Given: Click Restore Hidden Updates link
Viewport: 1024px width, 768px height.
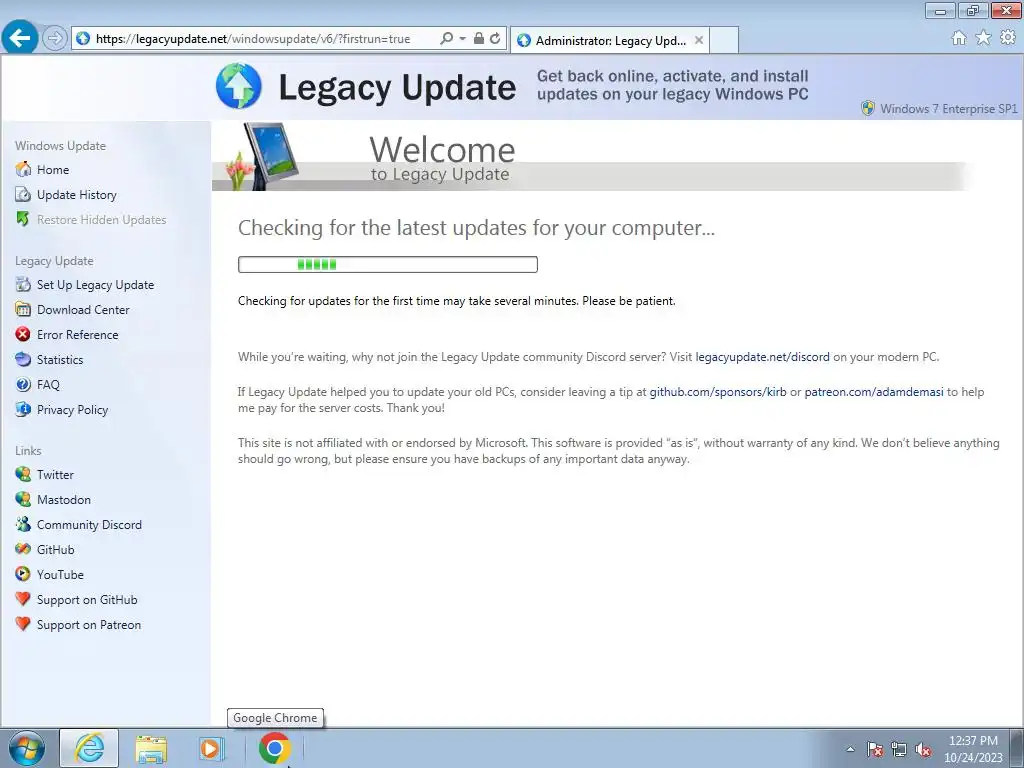Looking at the screenshot, I should (x=101, y=219).
